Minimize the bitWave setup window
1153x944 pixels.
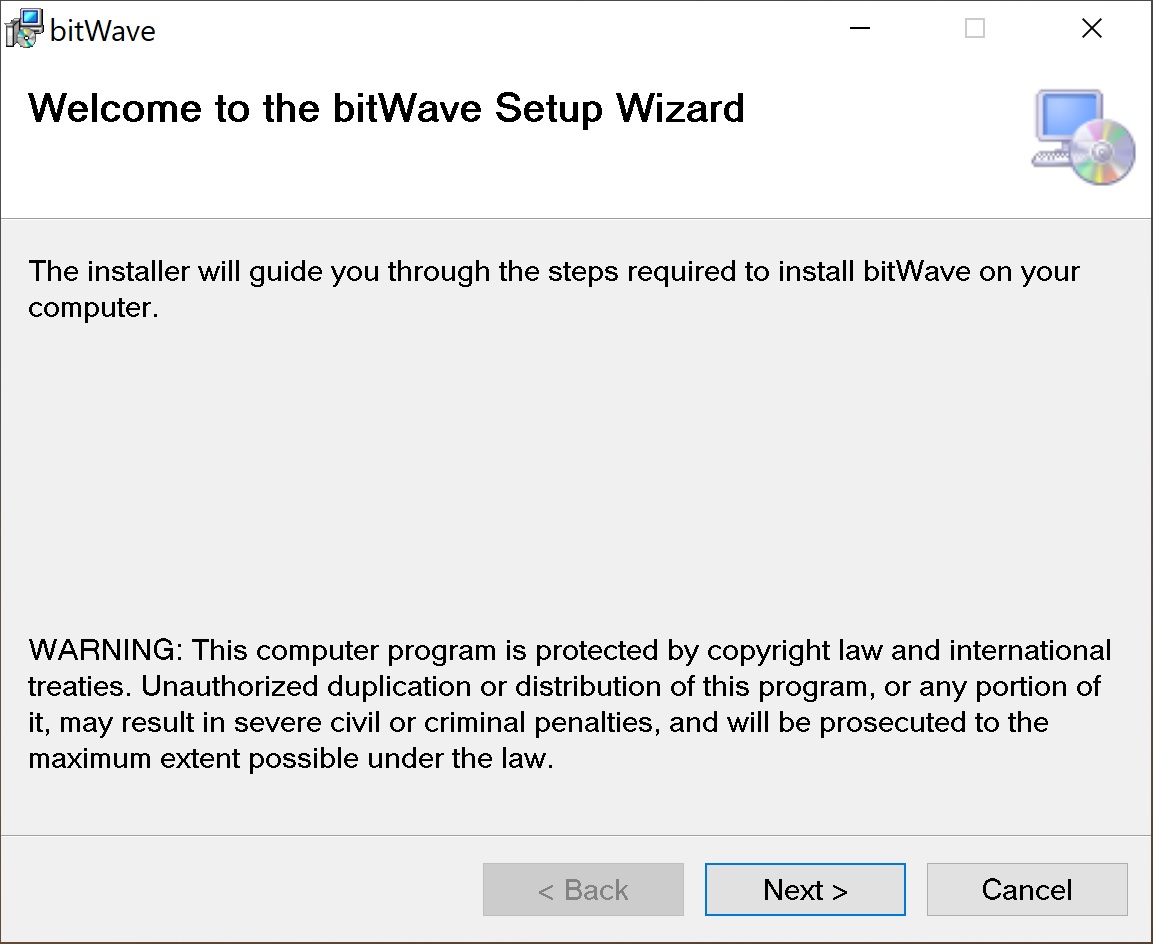point(859,29)
